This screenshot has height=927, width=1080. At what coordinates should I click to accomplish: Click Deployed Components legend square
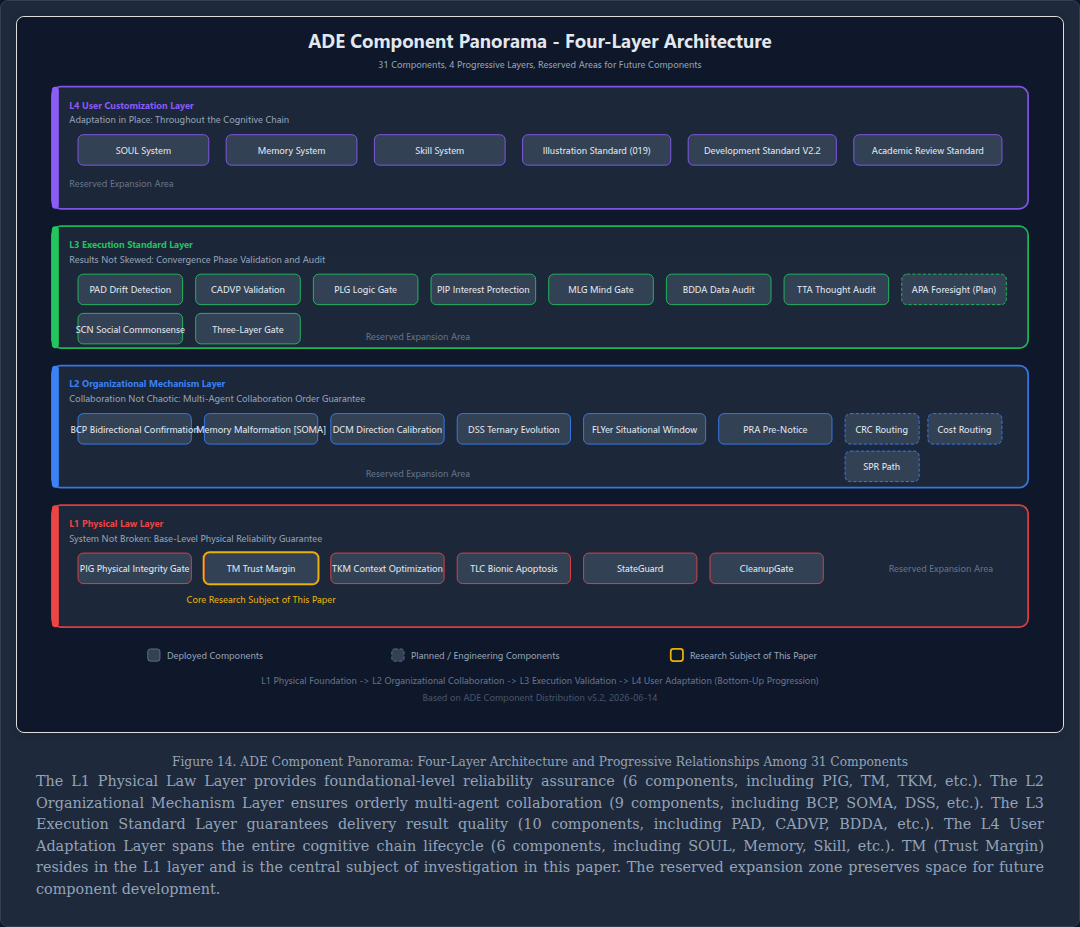[x=154, y=655]
